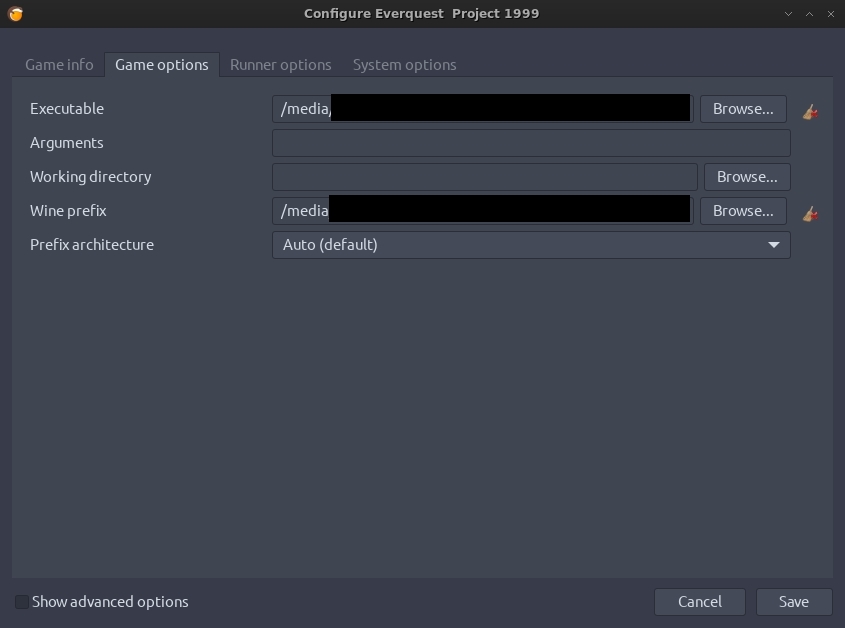Select the Game options tab
Screen dimensions: 845x628
(x=162, y=65)
